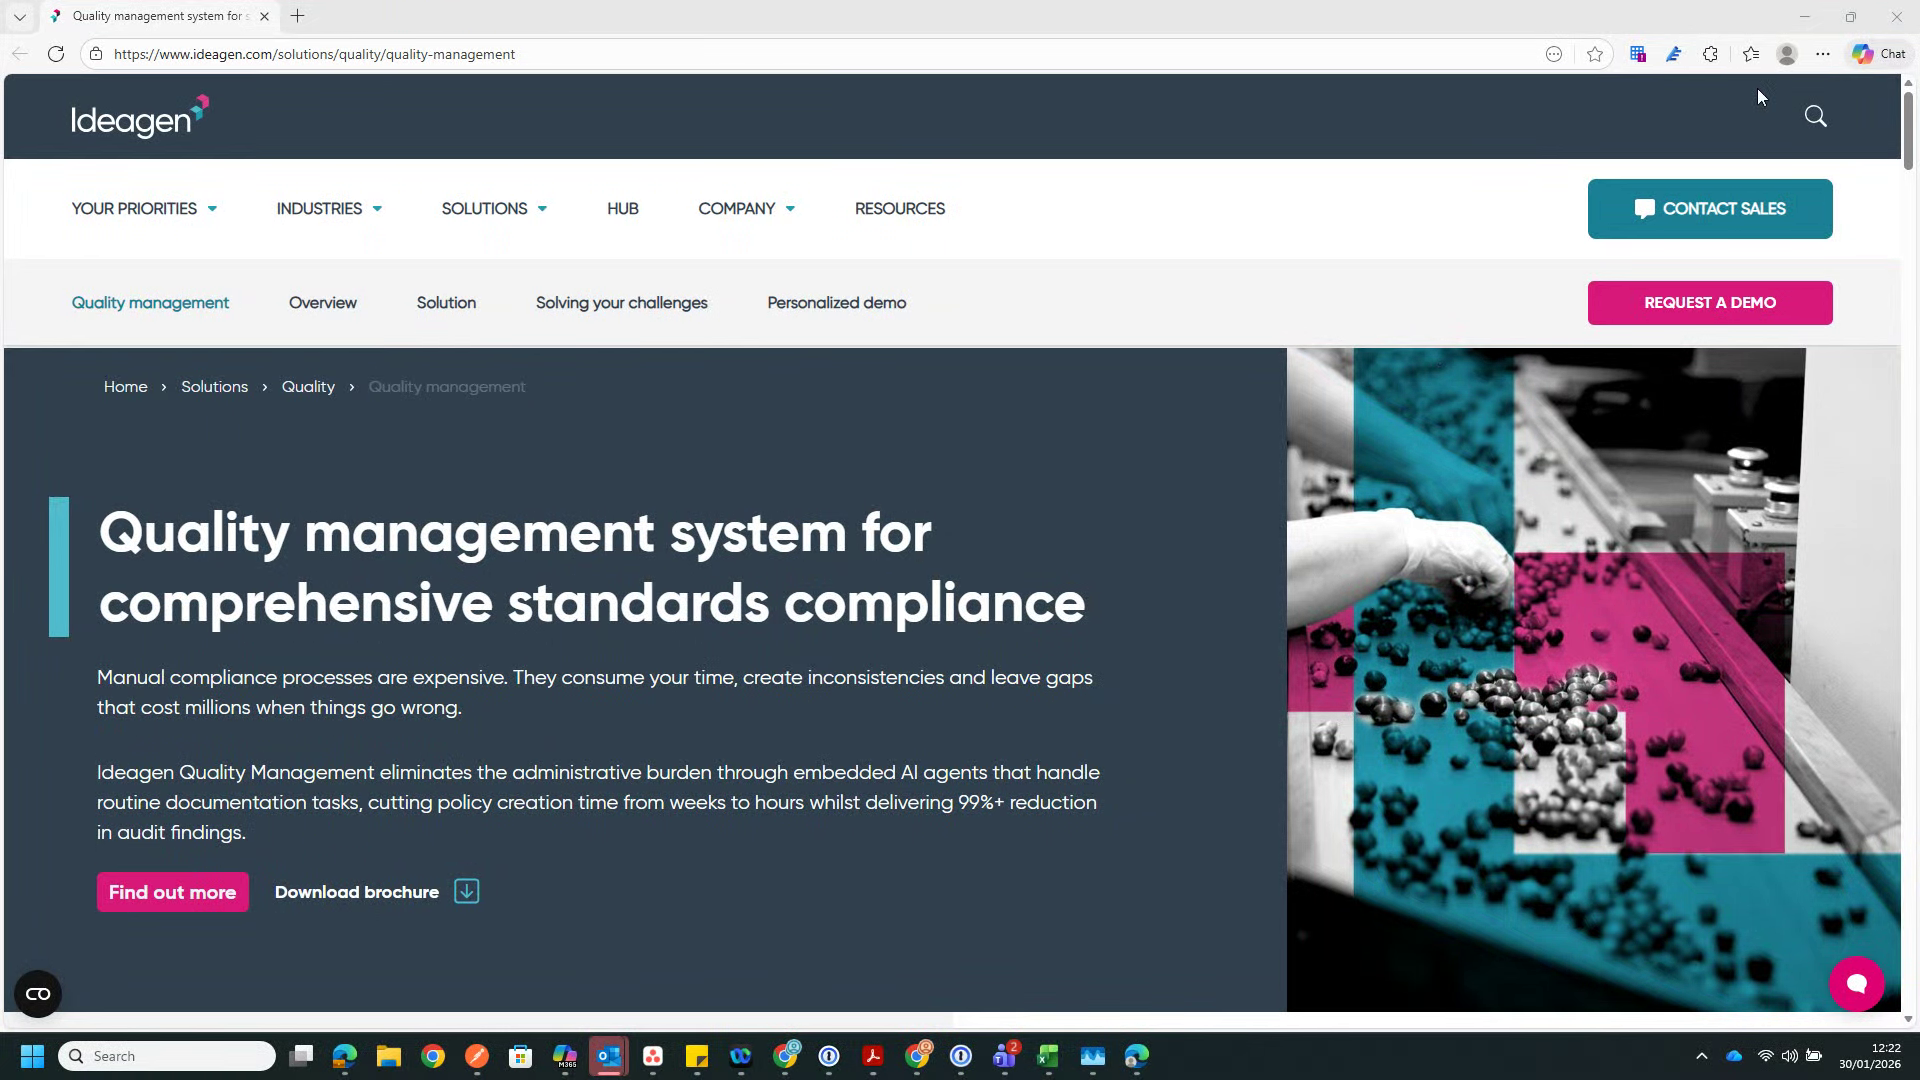Click the Download brochure link

tap(357, 892)
